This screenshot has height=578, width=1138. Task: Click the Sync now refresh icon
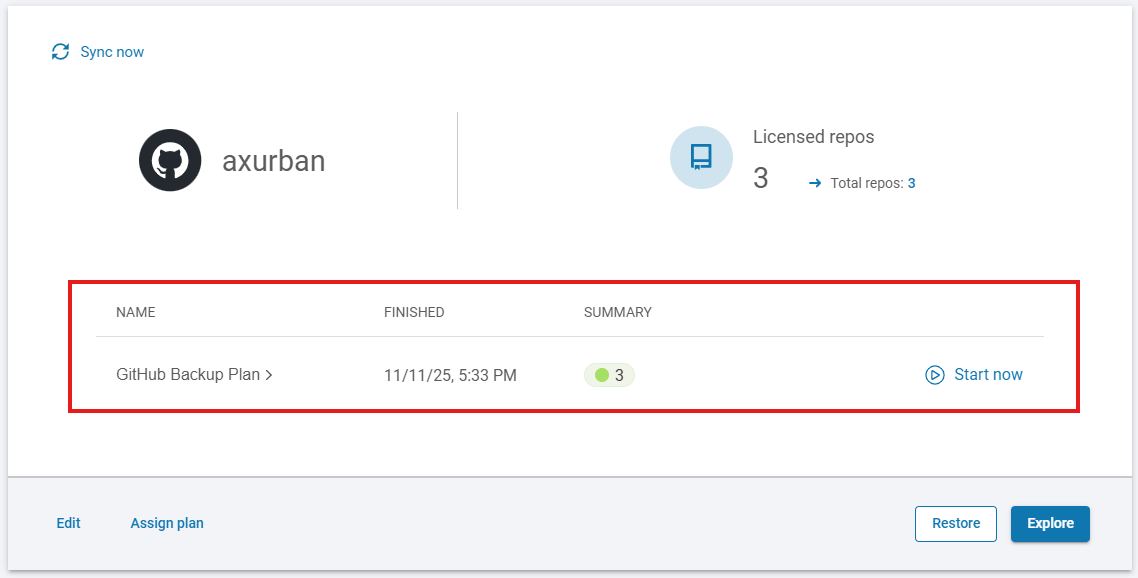61,52
